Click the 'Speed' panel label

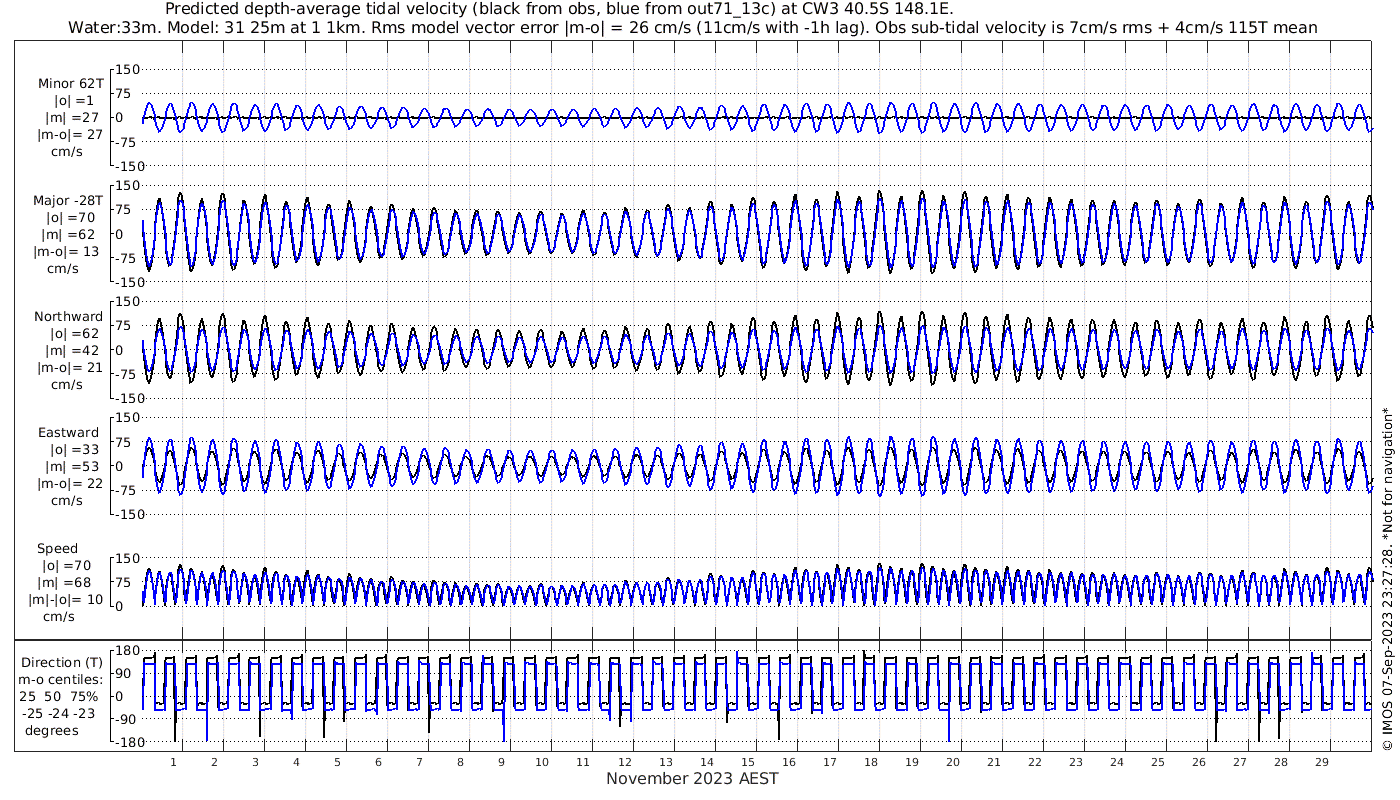coord(57,549)
